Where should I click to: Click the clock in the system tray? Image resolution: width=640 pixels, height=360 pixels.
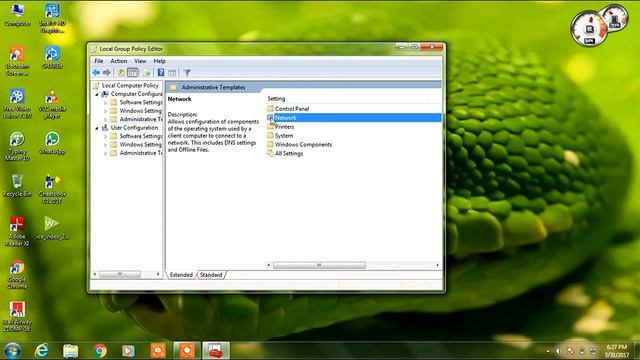pyautogui.click(x=617, y=351)
